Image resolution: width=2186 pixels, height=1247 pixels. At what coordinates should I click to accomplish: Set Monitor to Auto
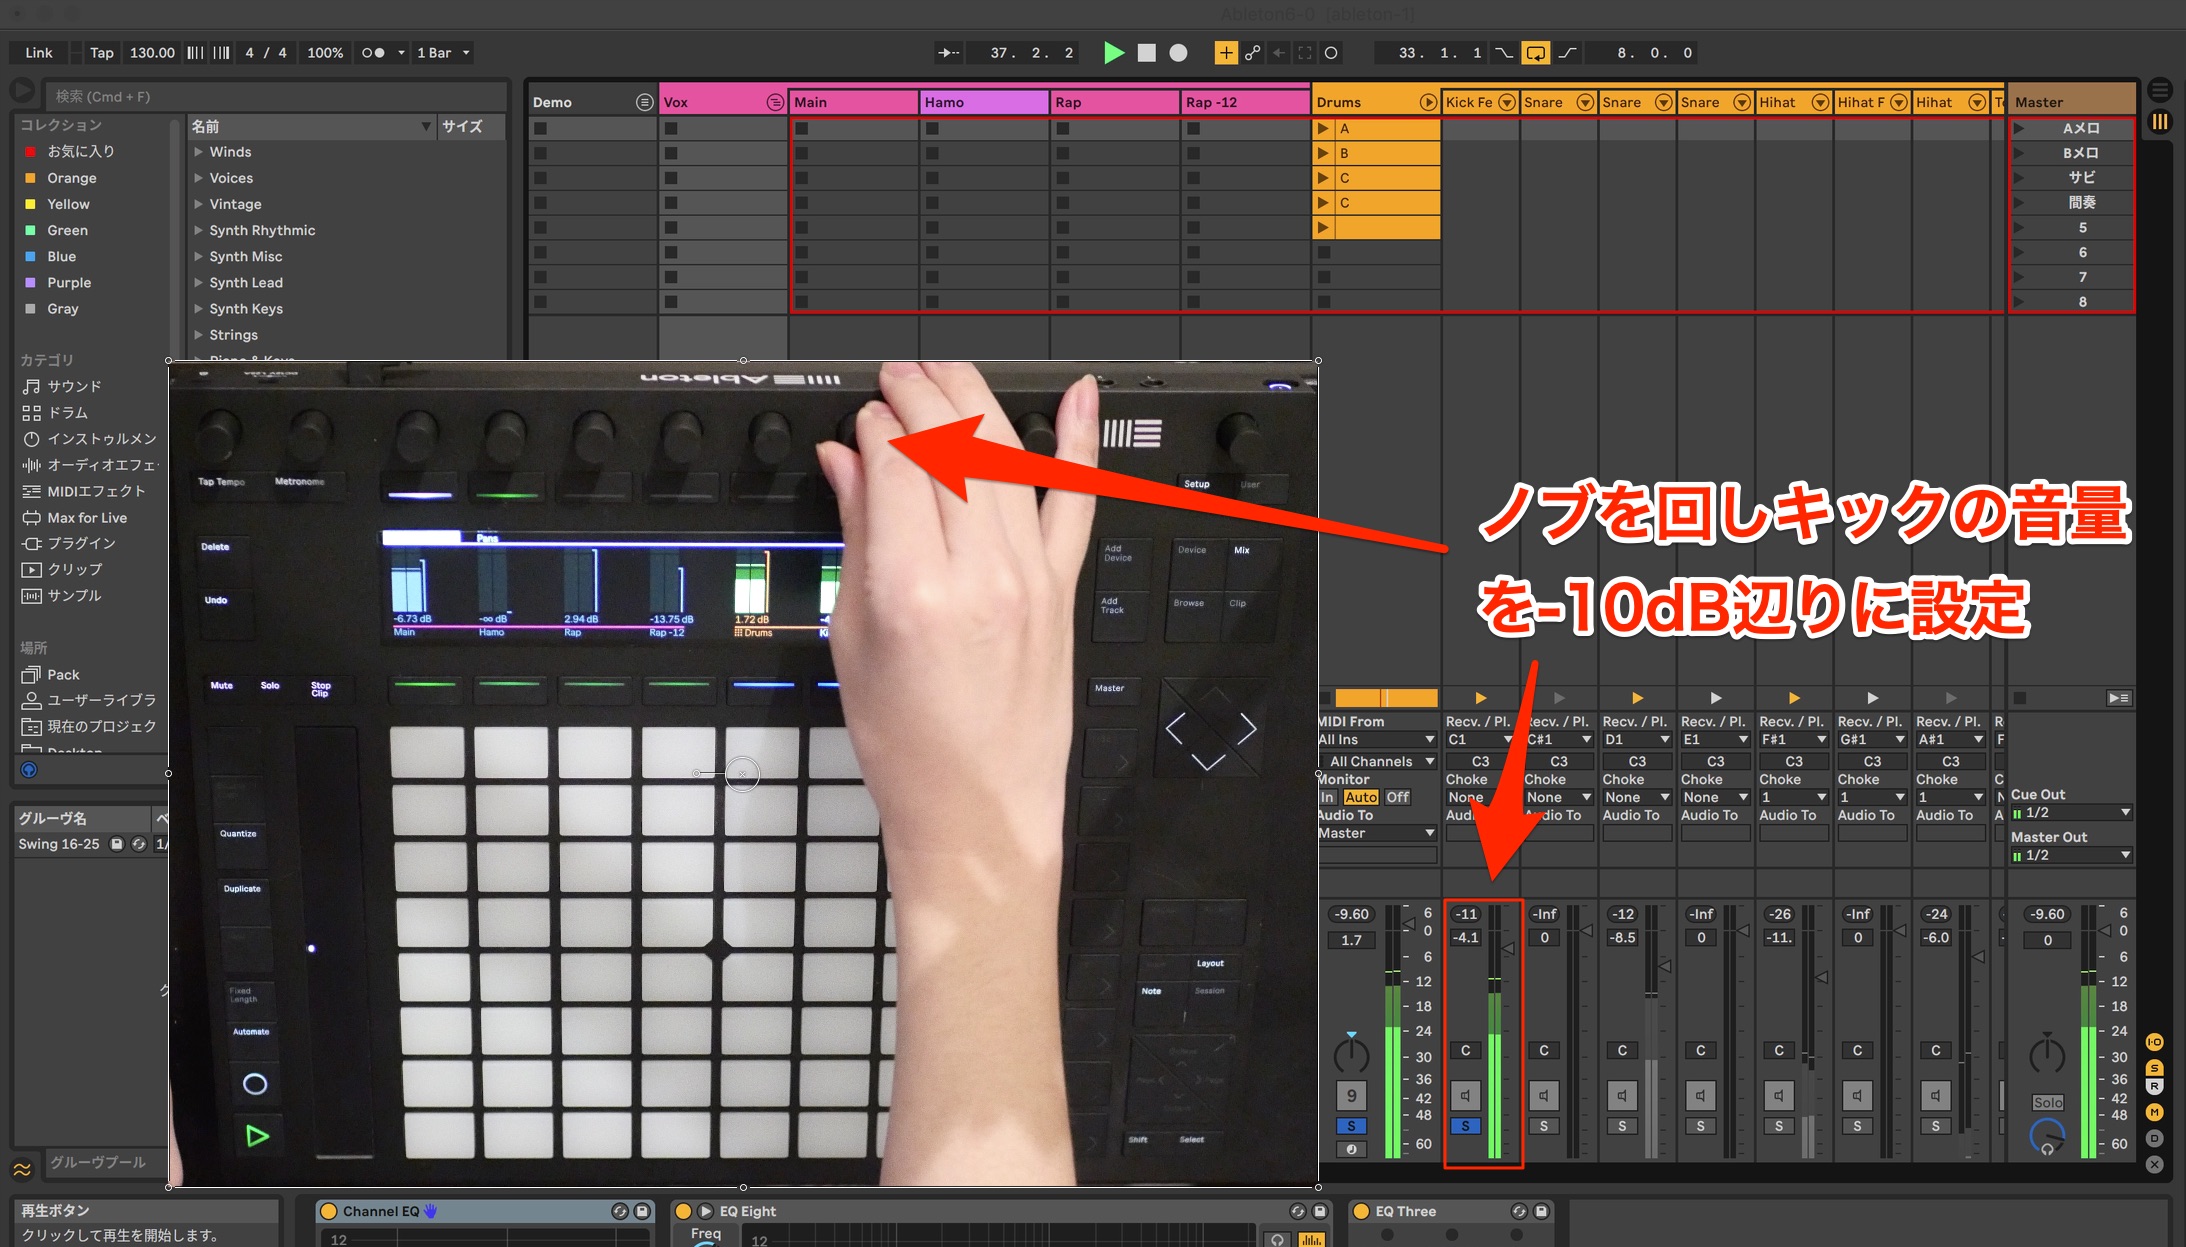coord(1360,797)
